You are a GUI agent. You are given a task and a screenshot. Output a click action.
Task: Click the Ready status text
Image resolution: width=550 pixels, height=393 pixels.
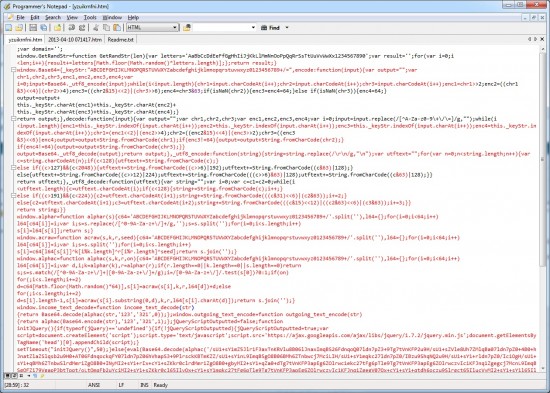pos(160,385)
